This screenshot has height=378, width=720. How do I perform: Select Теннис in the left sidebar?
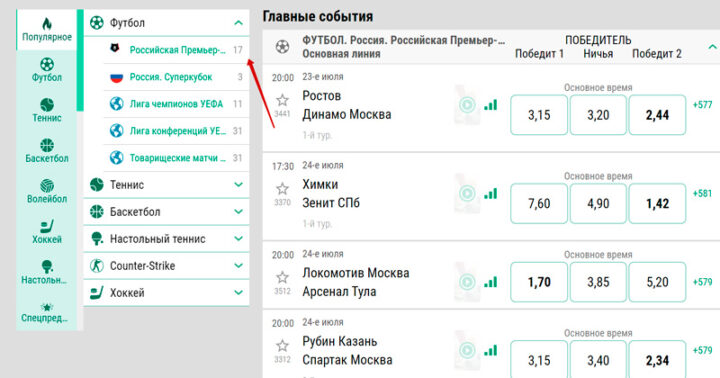46,110
